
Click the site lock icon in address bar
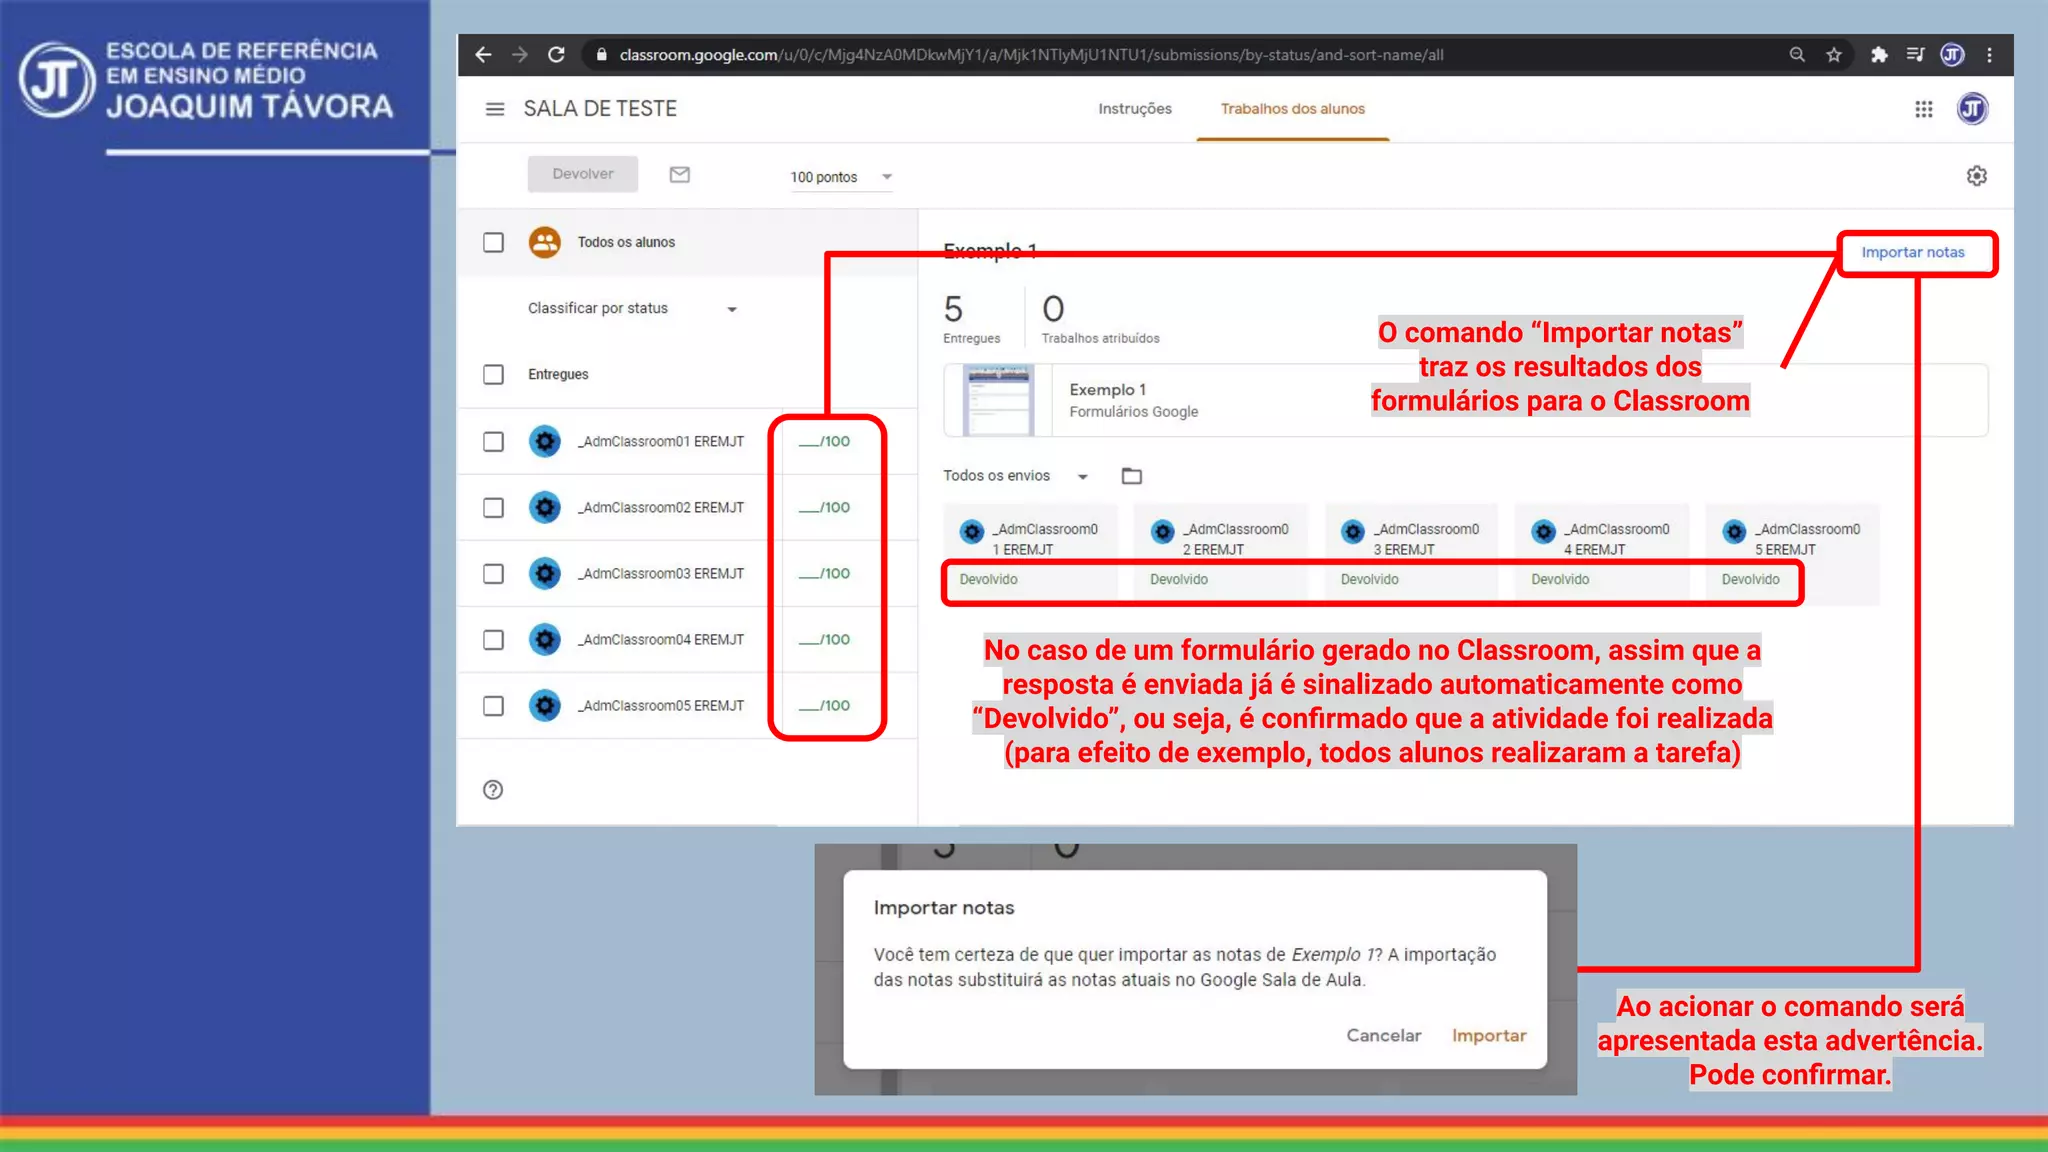pyautogui.click(x=601, y=55)
